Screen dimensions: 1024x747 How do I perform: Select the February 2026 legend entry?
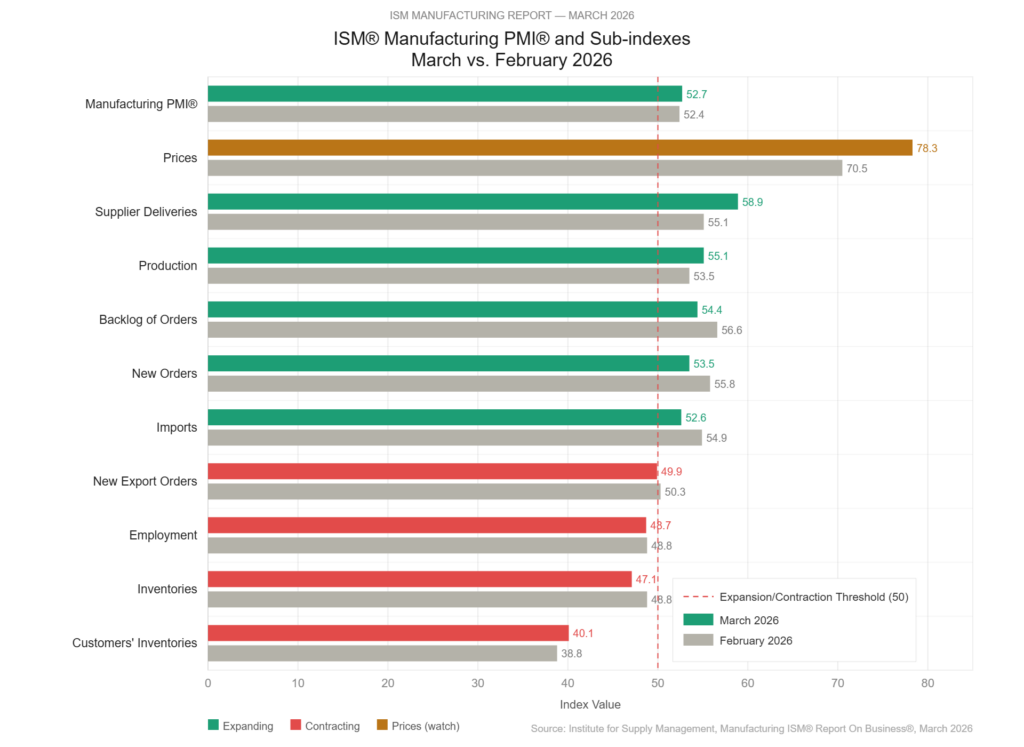[755, 640]
